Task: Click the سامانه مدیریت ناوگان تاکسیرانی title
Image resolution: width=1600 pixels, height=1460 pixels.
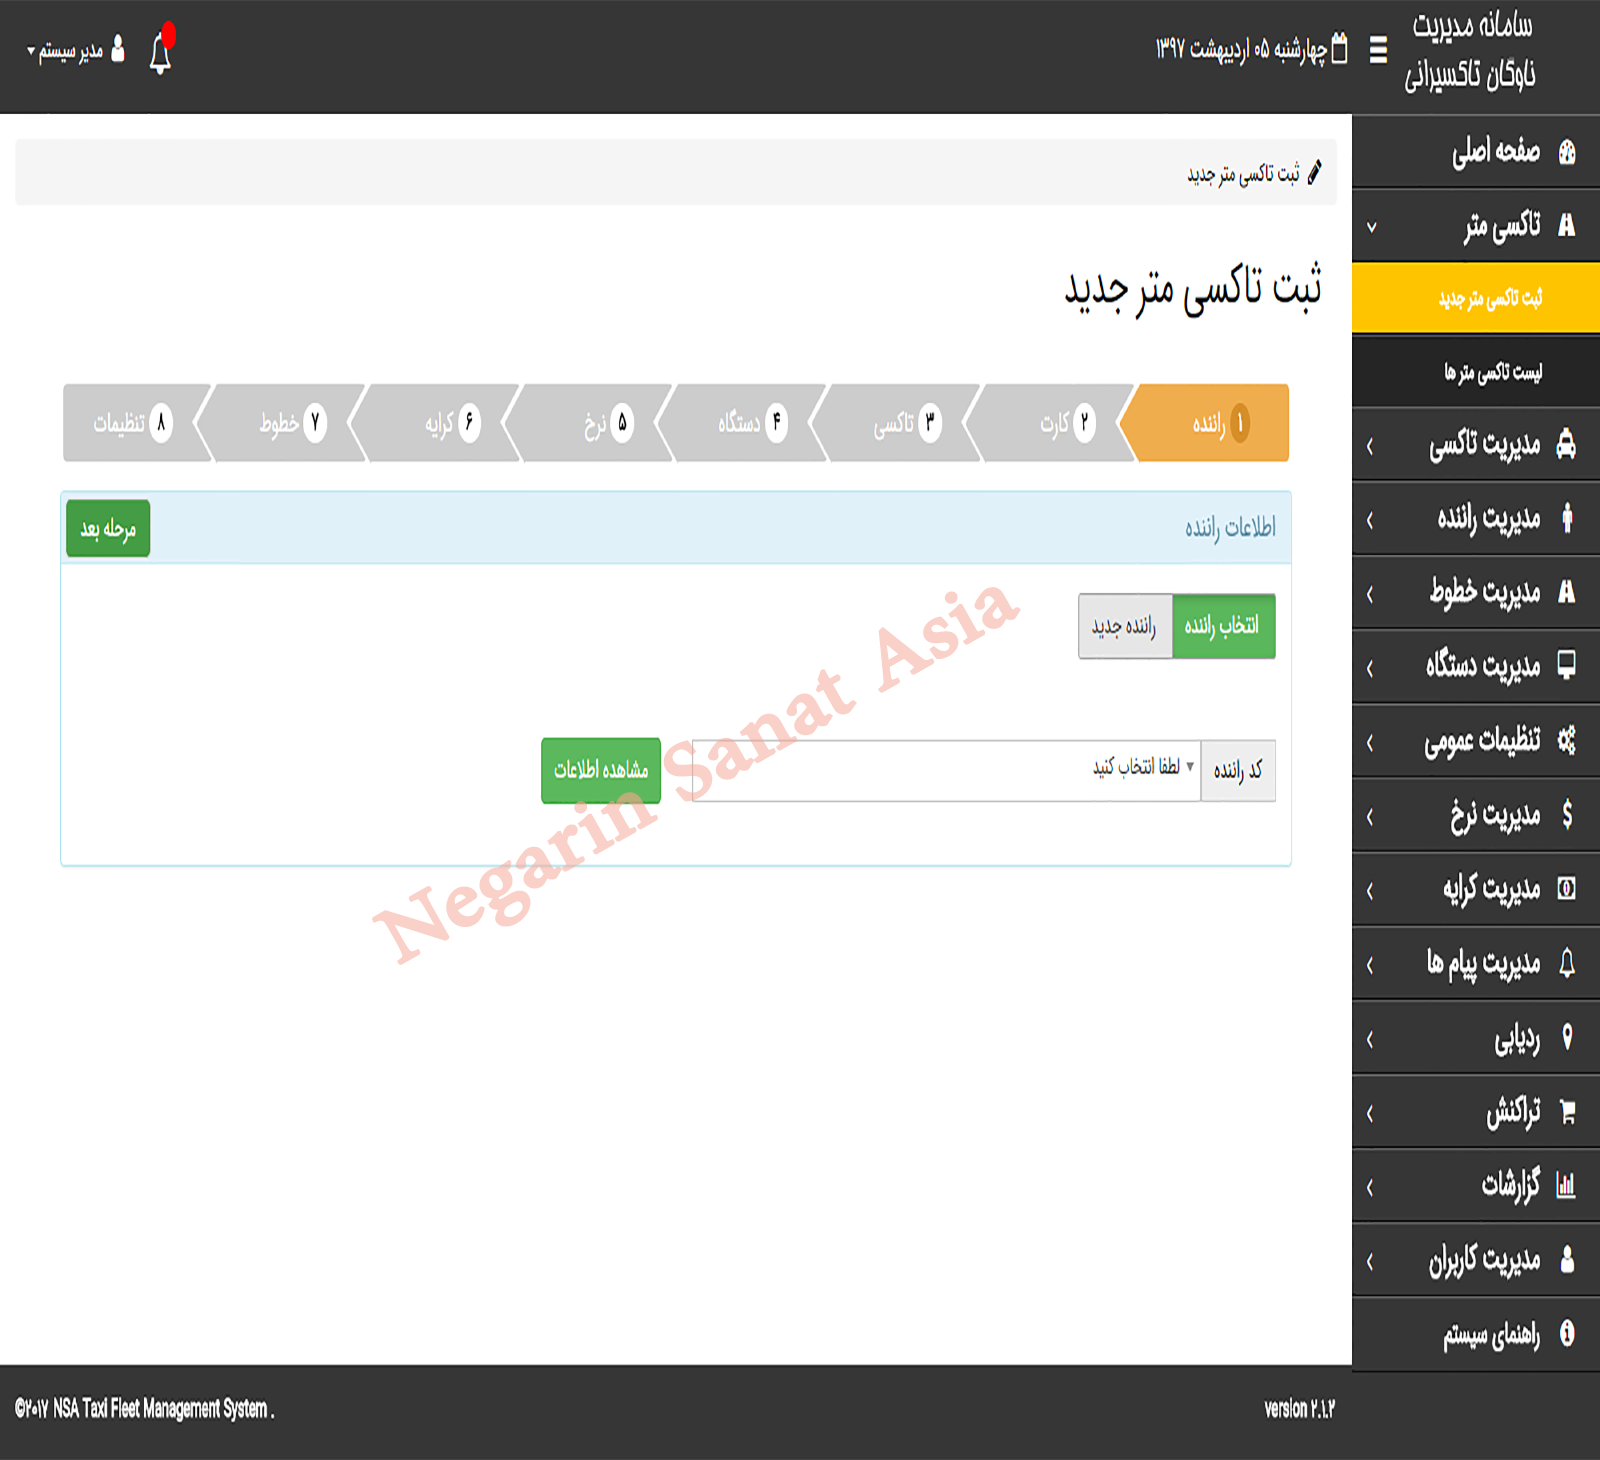Action: click(1470, 50)
